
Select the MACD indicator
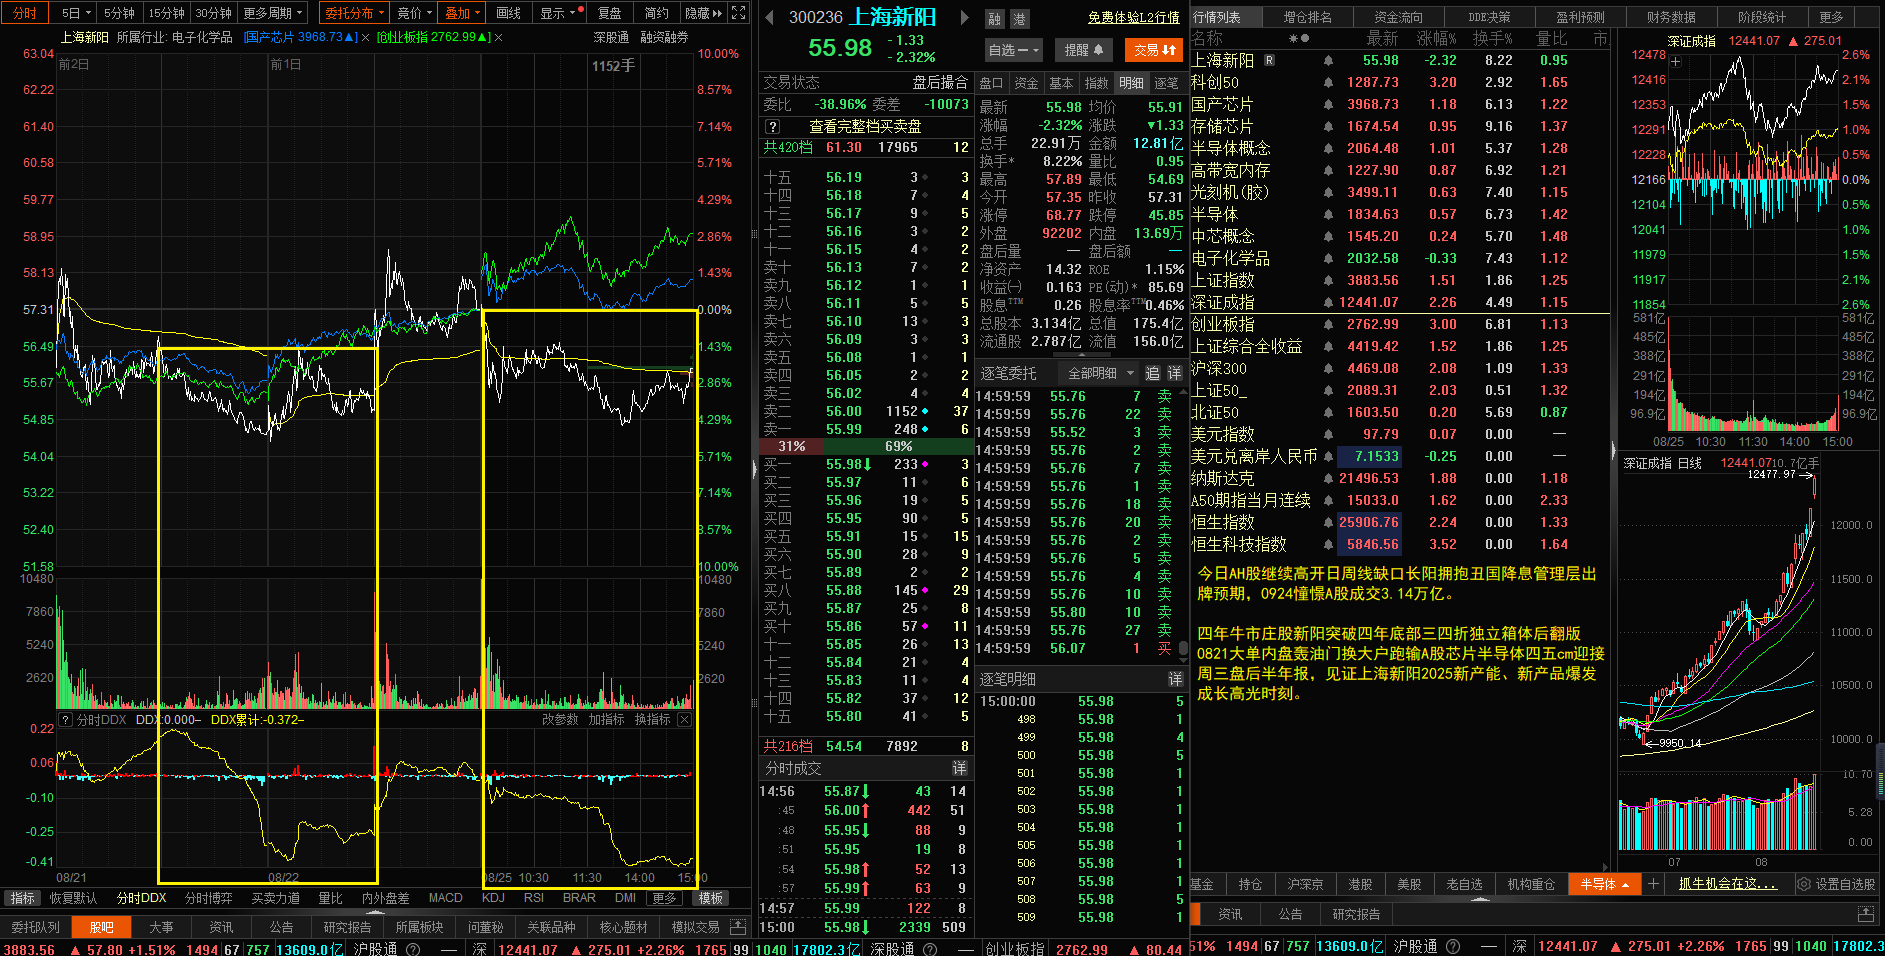pos(445,898)
